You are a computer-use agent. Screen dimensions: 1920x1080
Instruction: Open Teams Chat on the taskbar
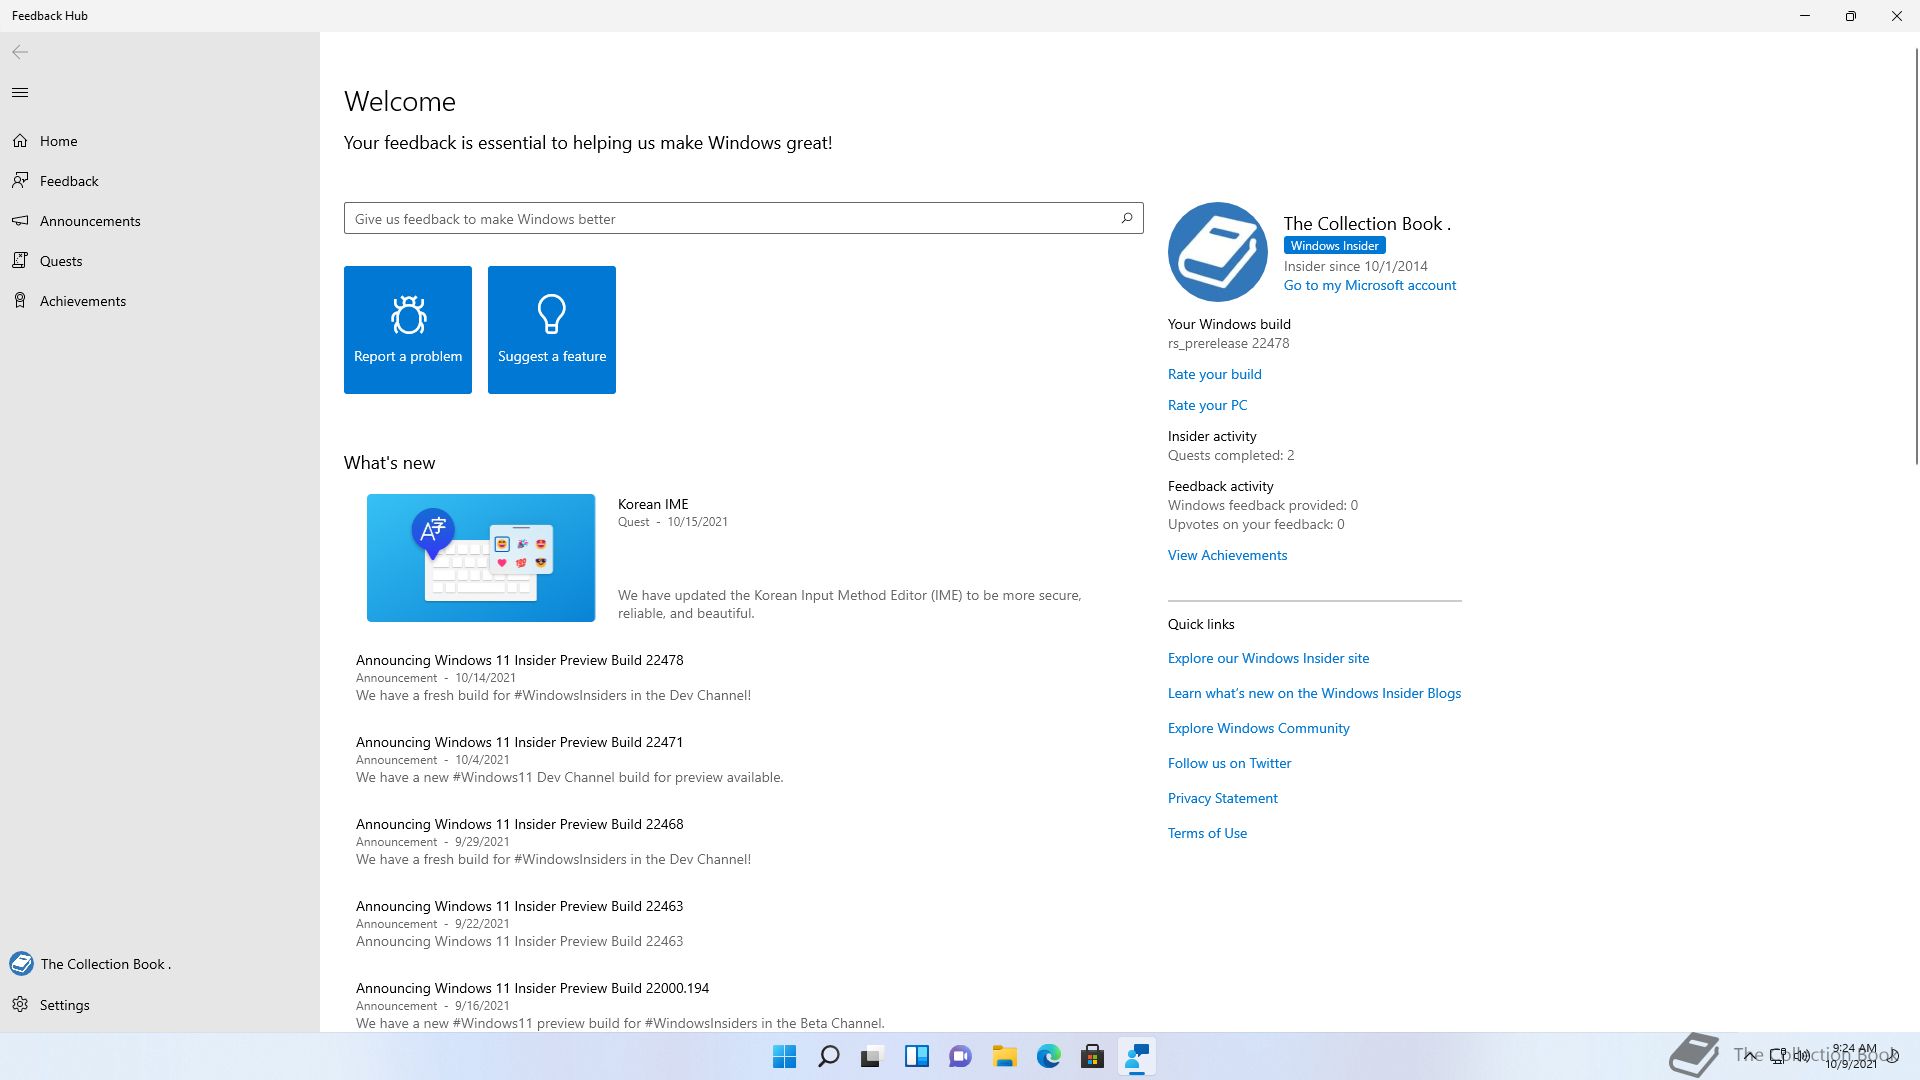961,1056
